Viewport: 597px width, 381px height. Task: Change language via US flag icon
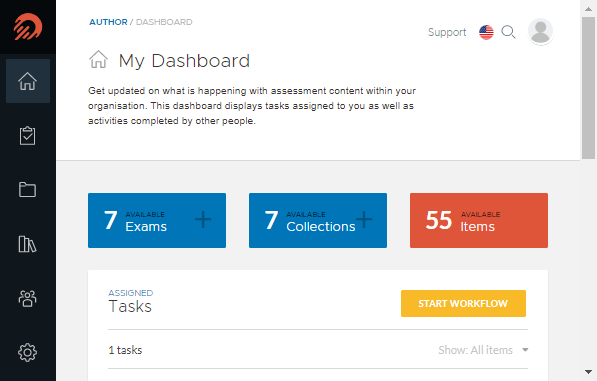click(486, 32)
